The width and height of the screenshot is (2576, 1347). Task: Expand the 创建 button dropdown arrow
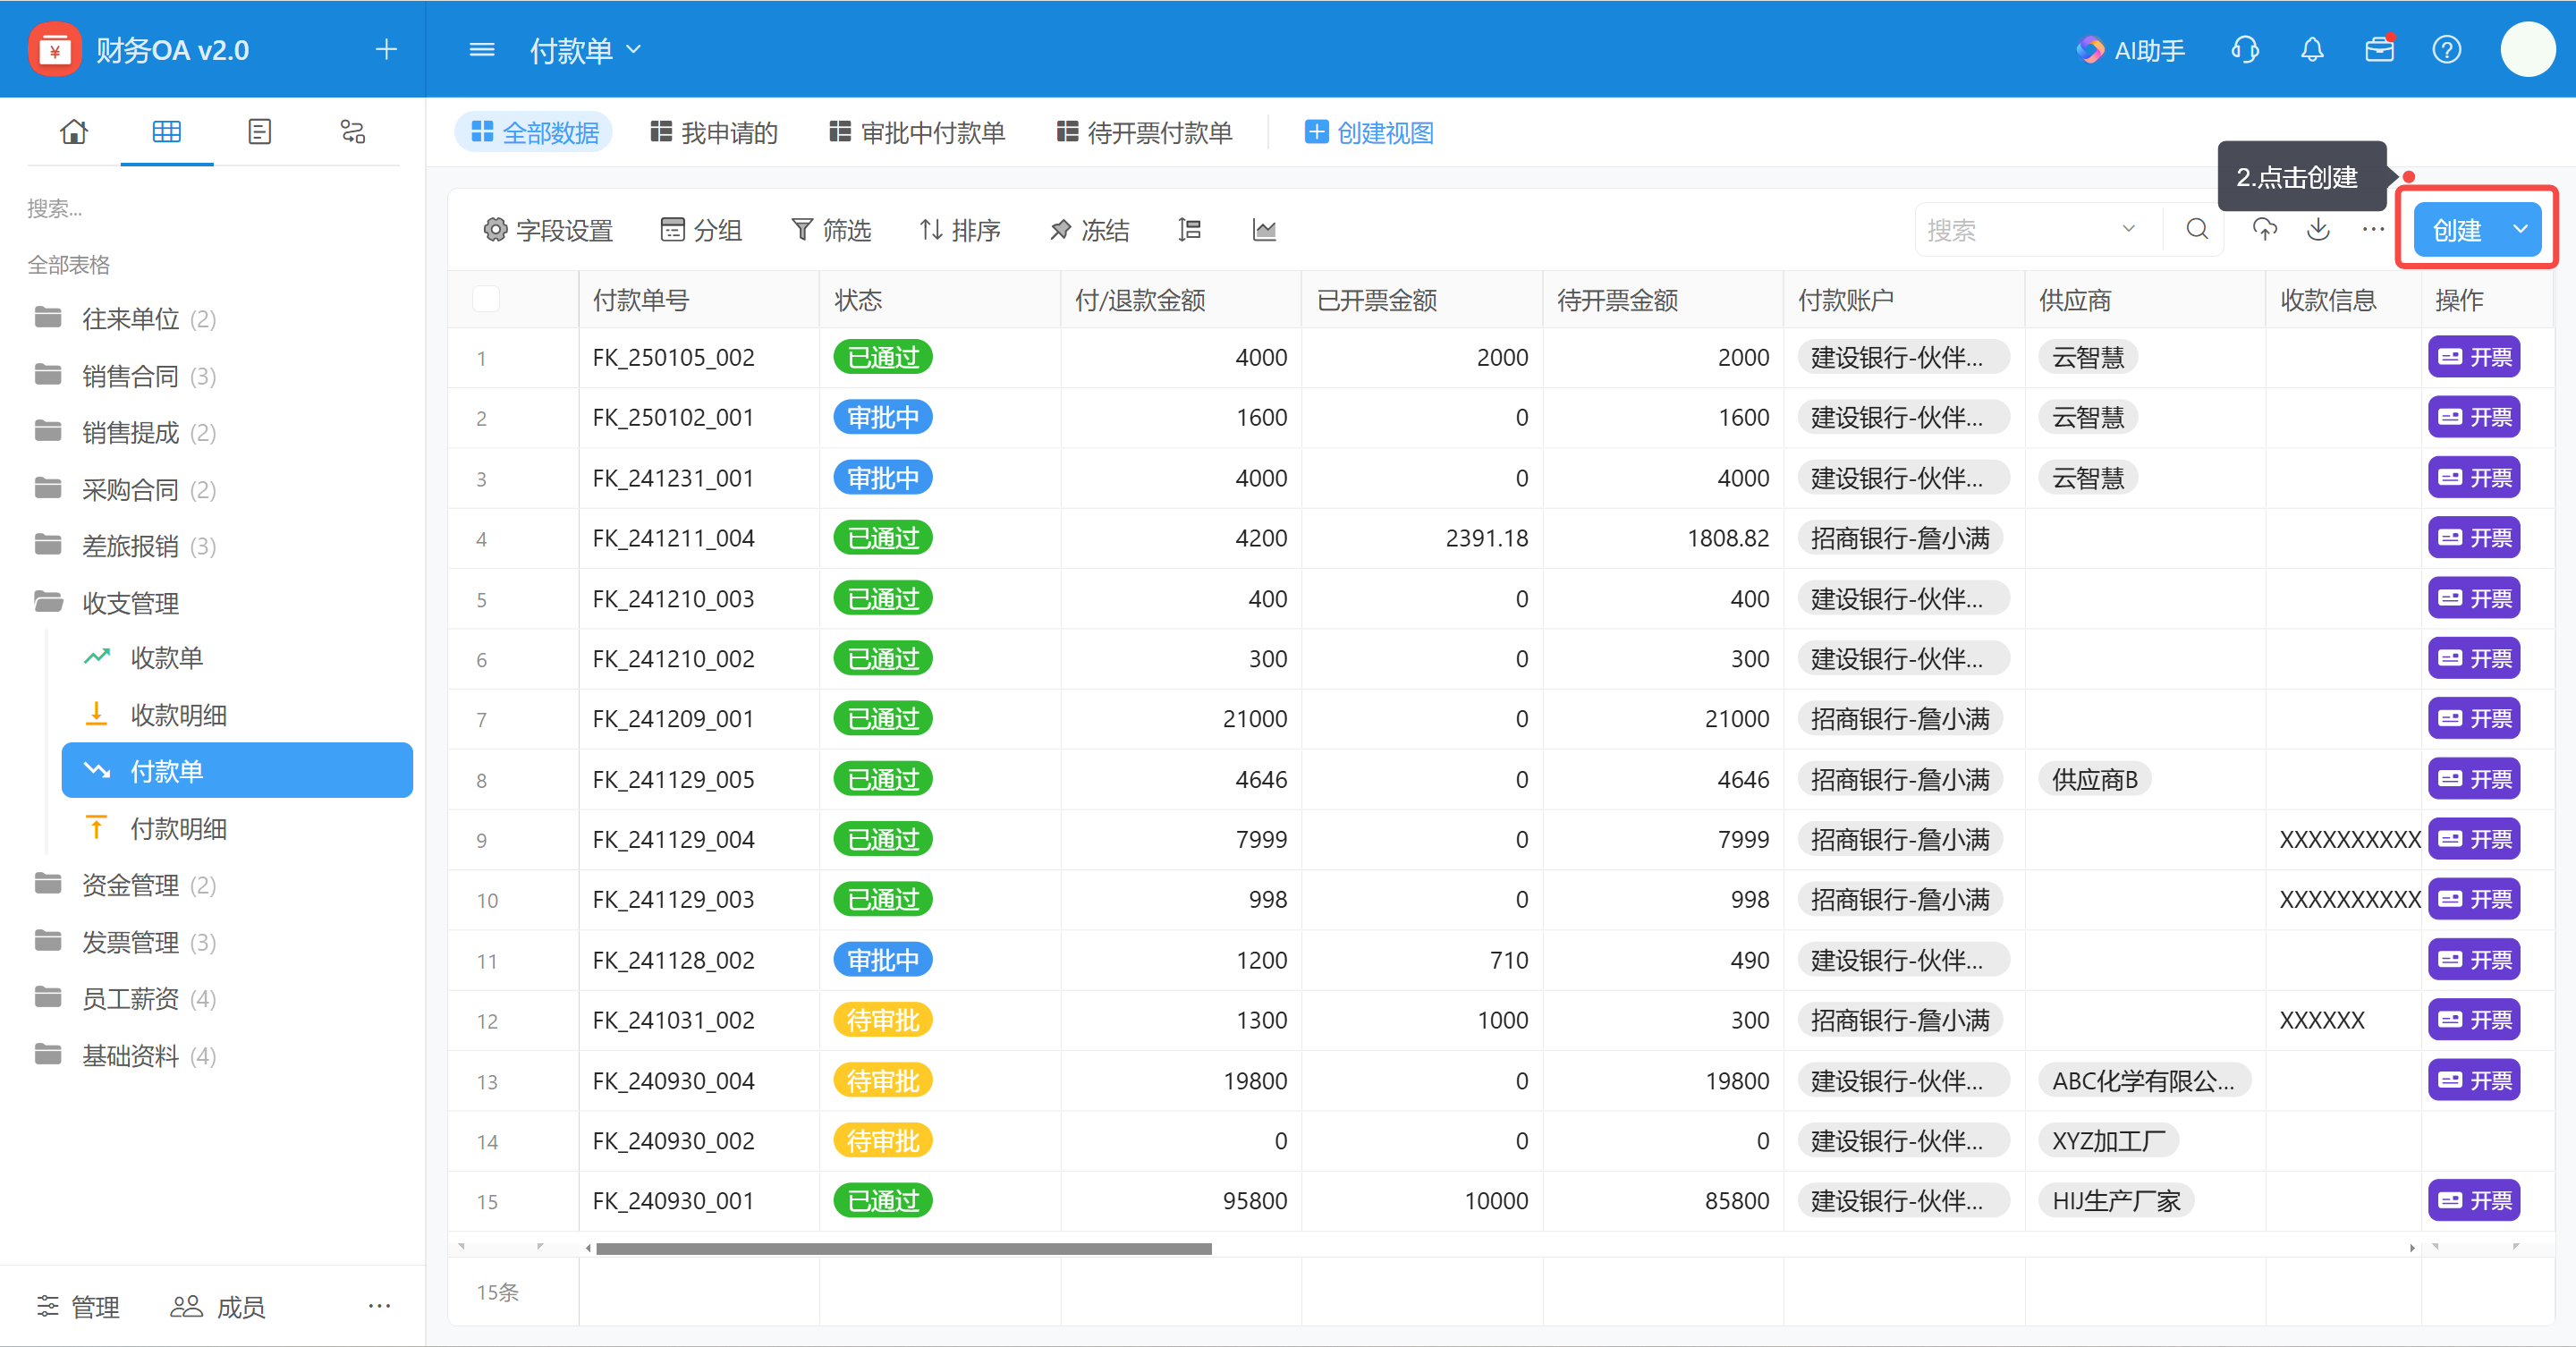coord(2521,230)
